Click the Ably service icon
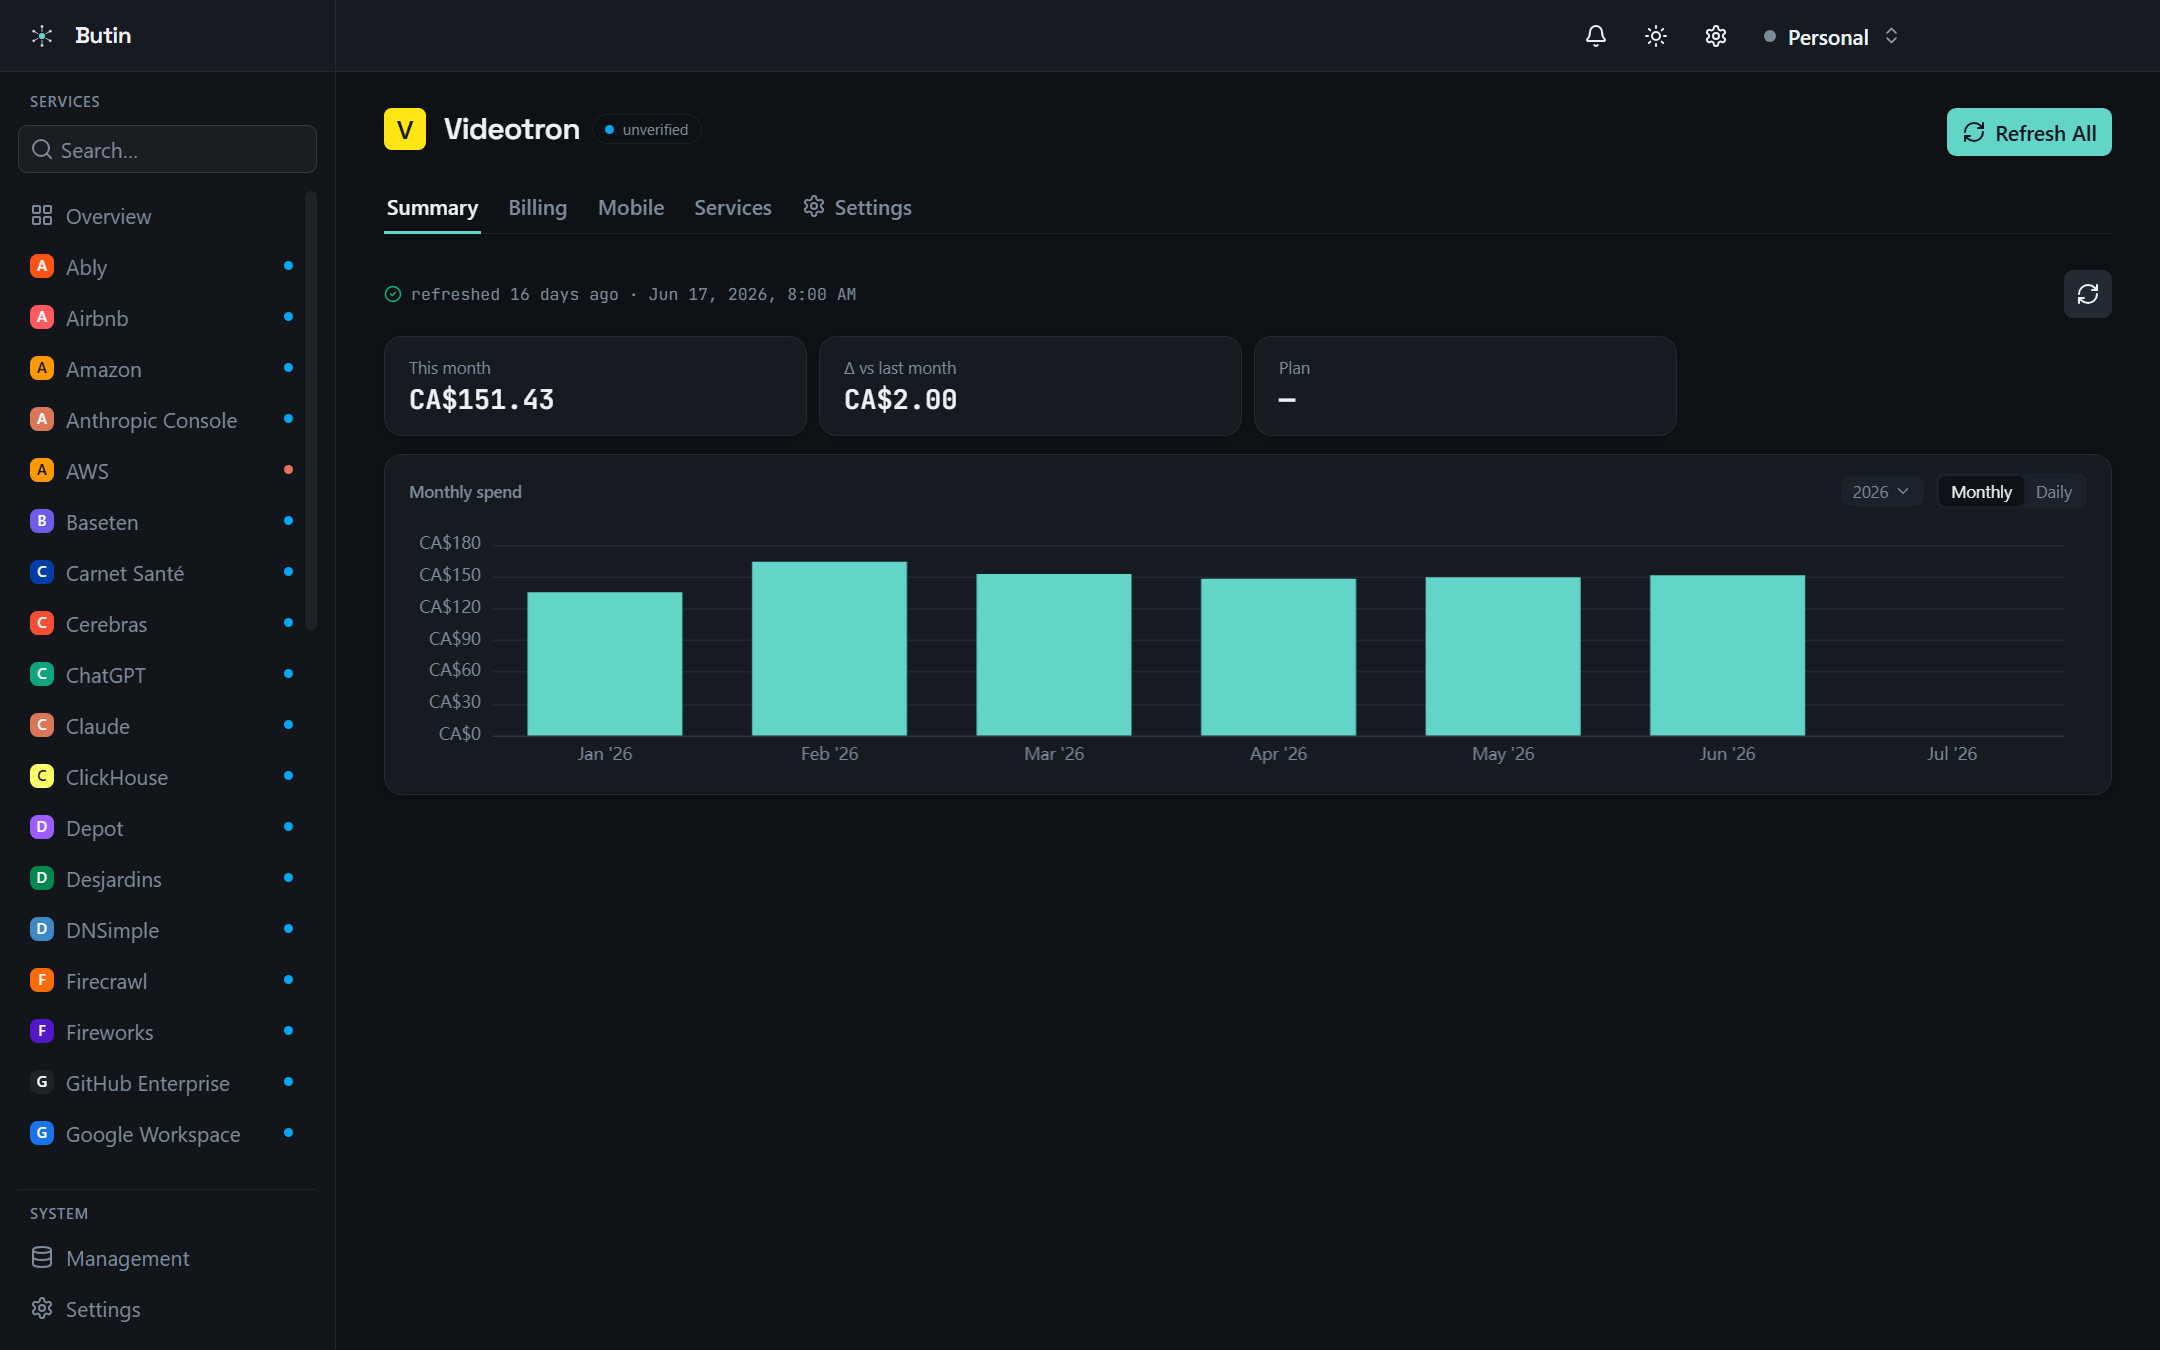The width and height of the screenshot is (2160, 1350). pyautogui.click(x=42, y=266)
